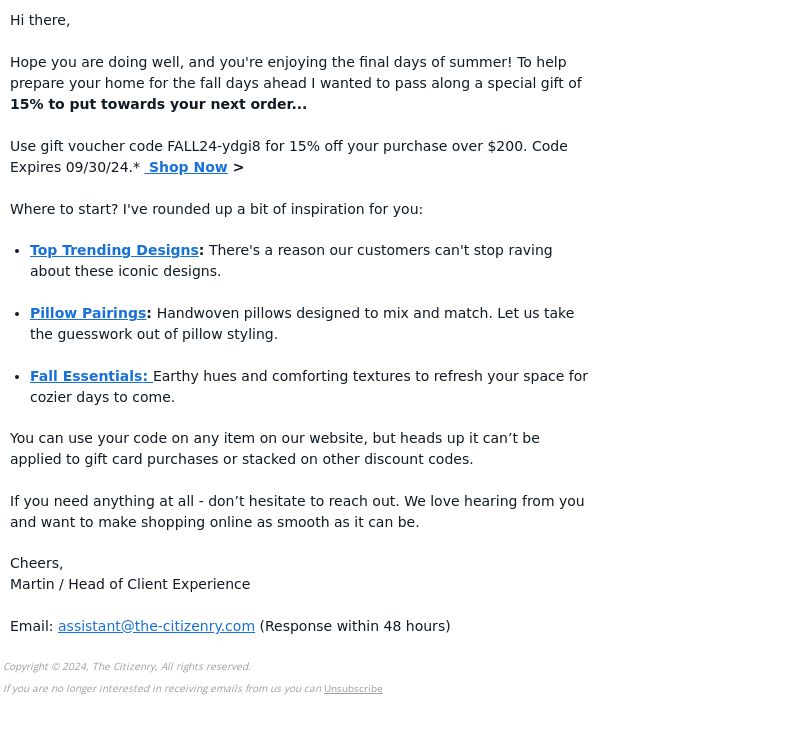This screenshot has height=745, width=800.
Task: Click the copyright 2024 The Citizenry line
Action: click(127, 667)
